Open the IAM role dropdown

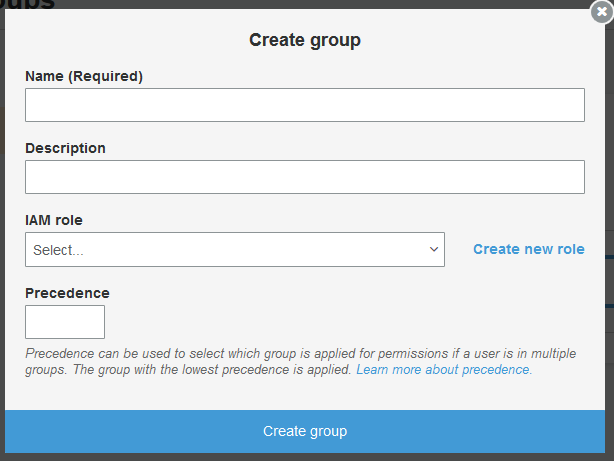(x=234, y=250)
